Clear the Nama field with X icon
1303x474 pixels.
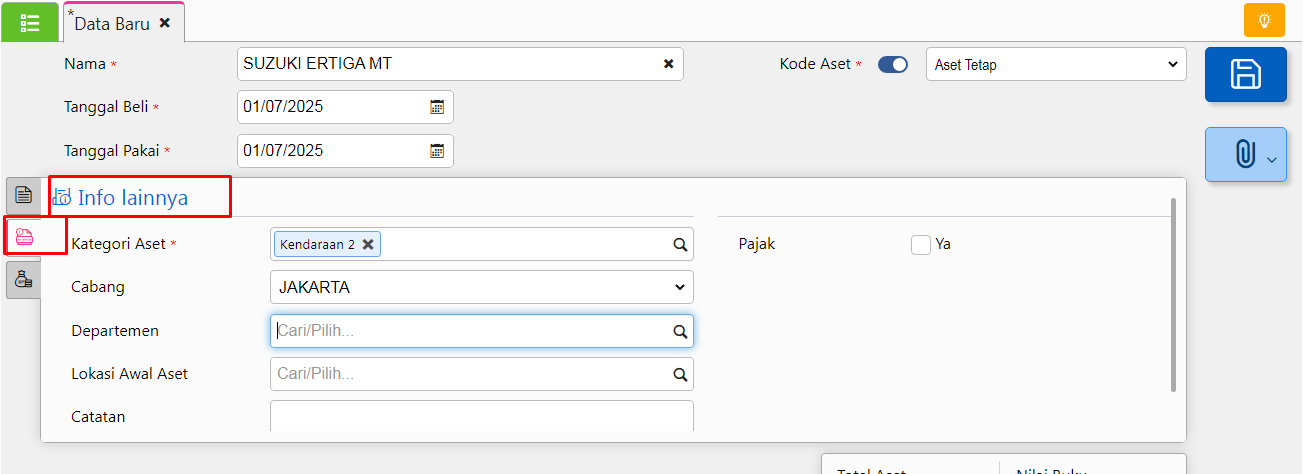coord(668,64)
